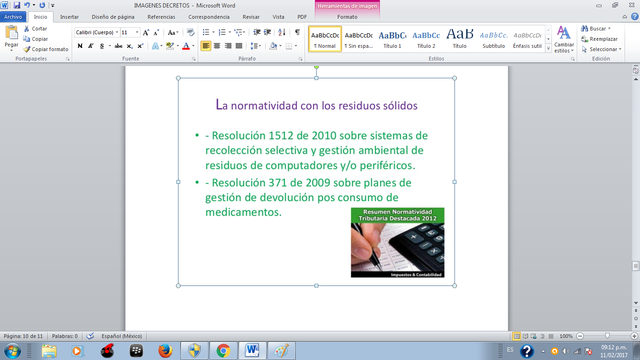Apply the Título 1 style
640x360 pixels.
pos(392,39)
